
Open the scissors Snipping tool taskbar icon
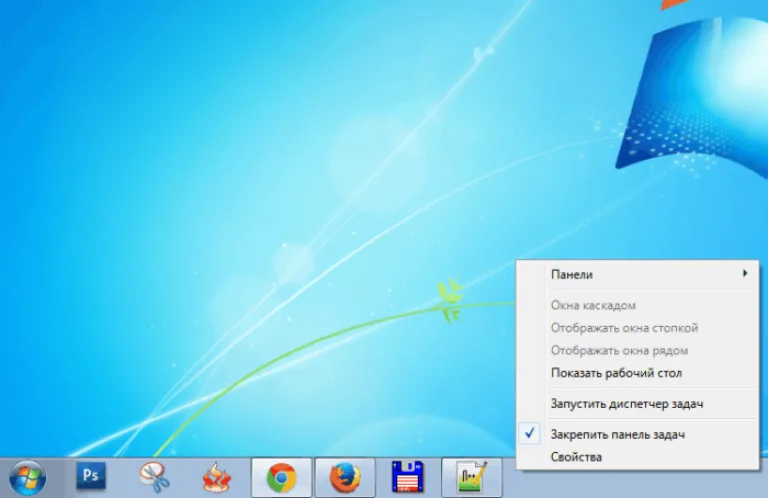point(154,477)
